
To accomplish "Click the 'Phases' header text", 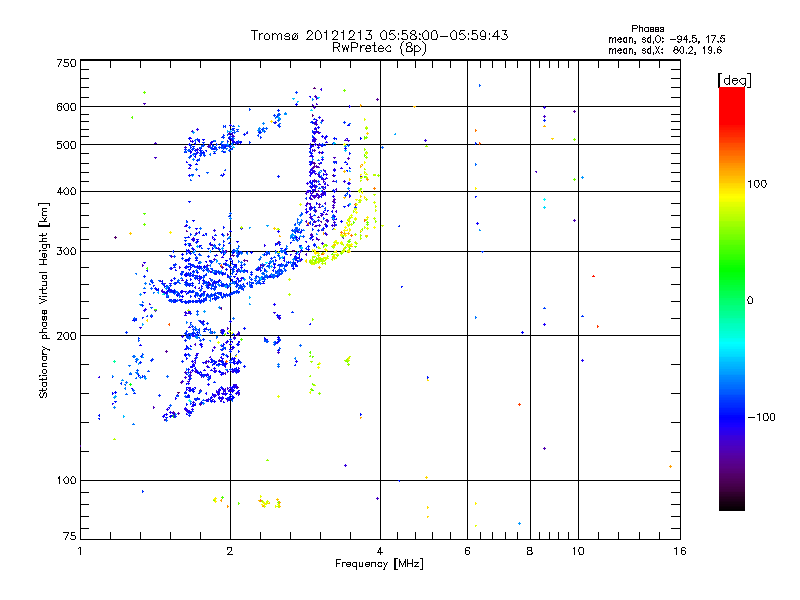I will click(647, 29).
